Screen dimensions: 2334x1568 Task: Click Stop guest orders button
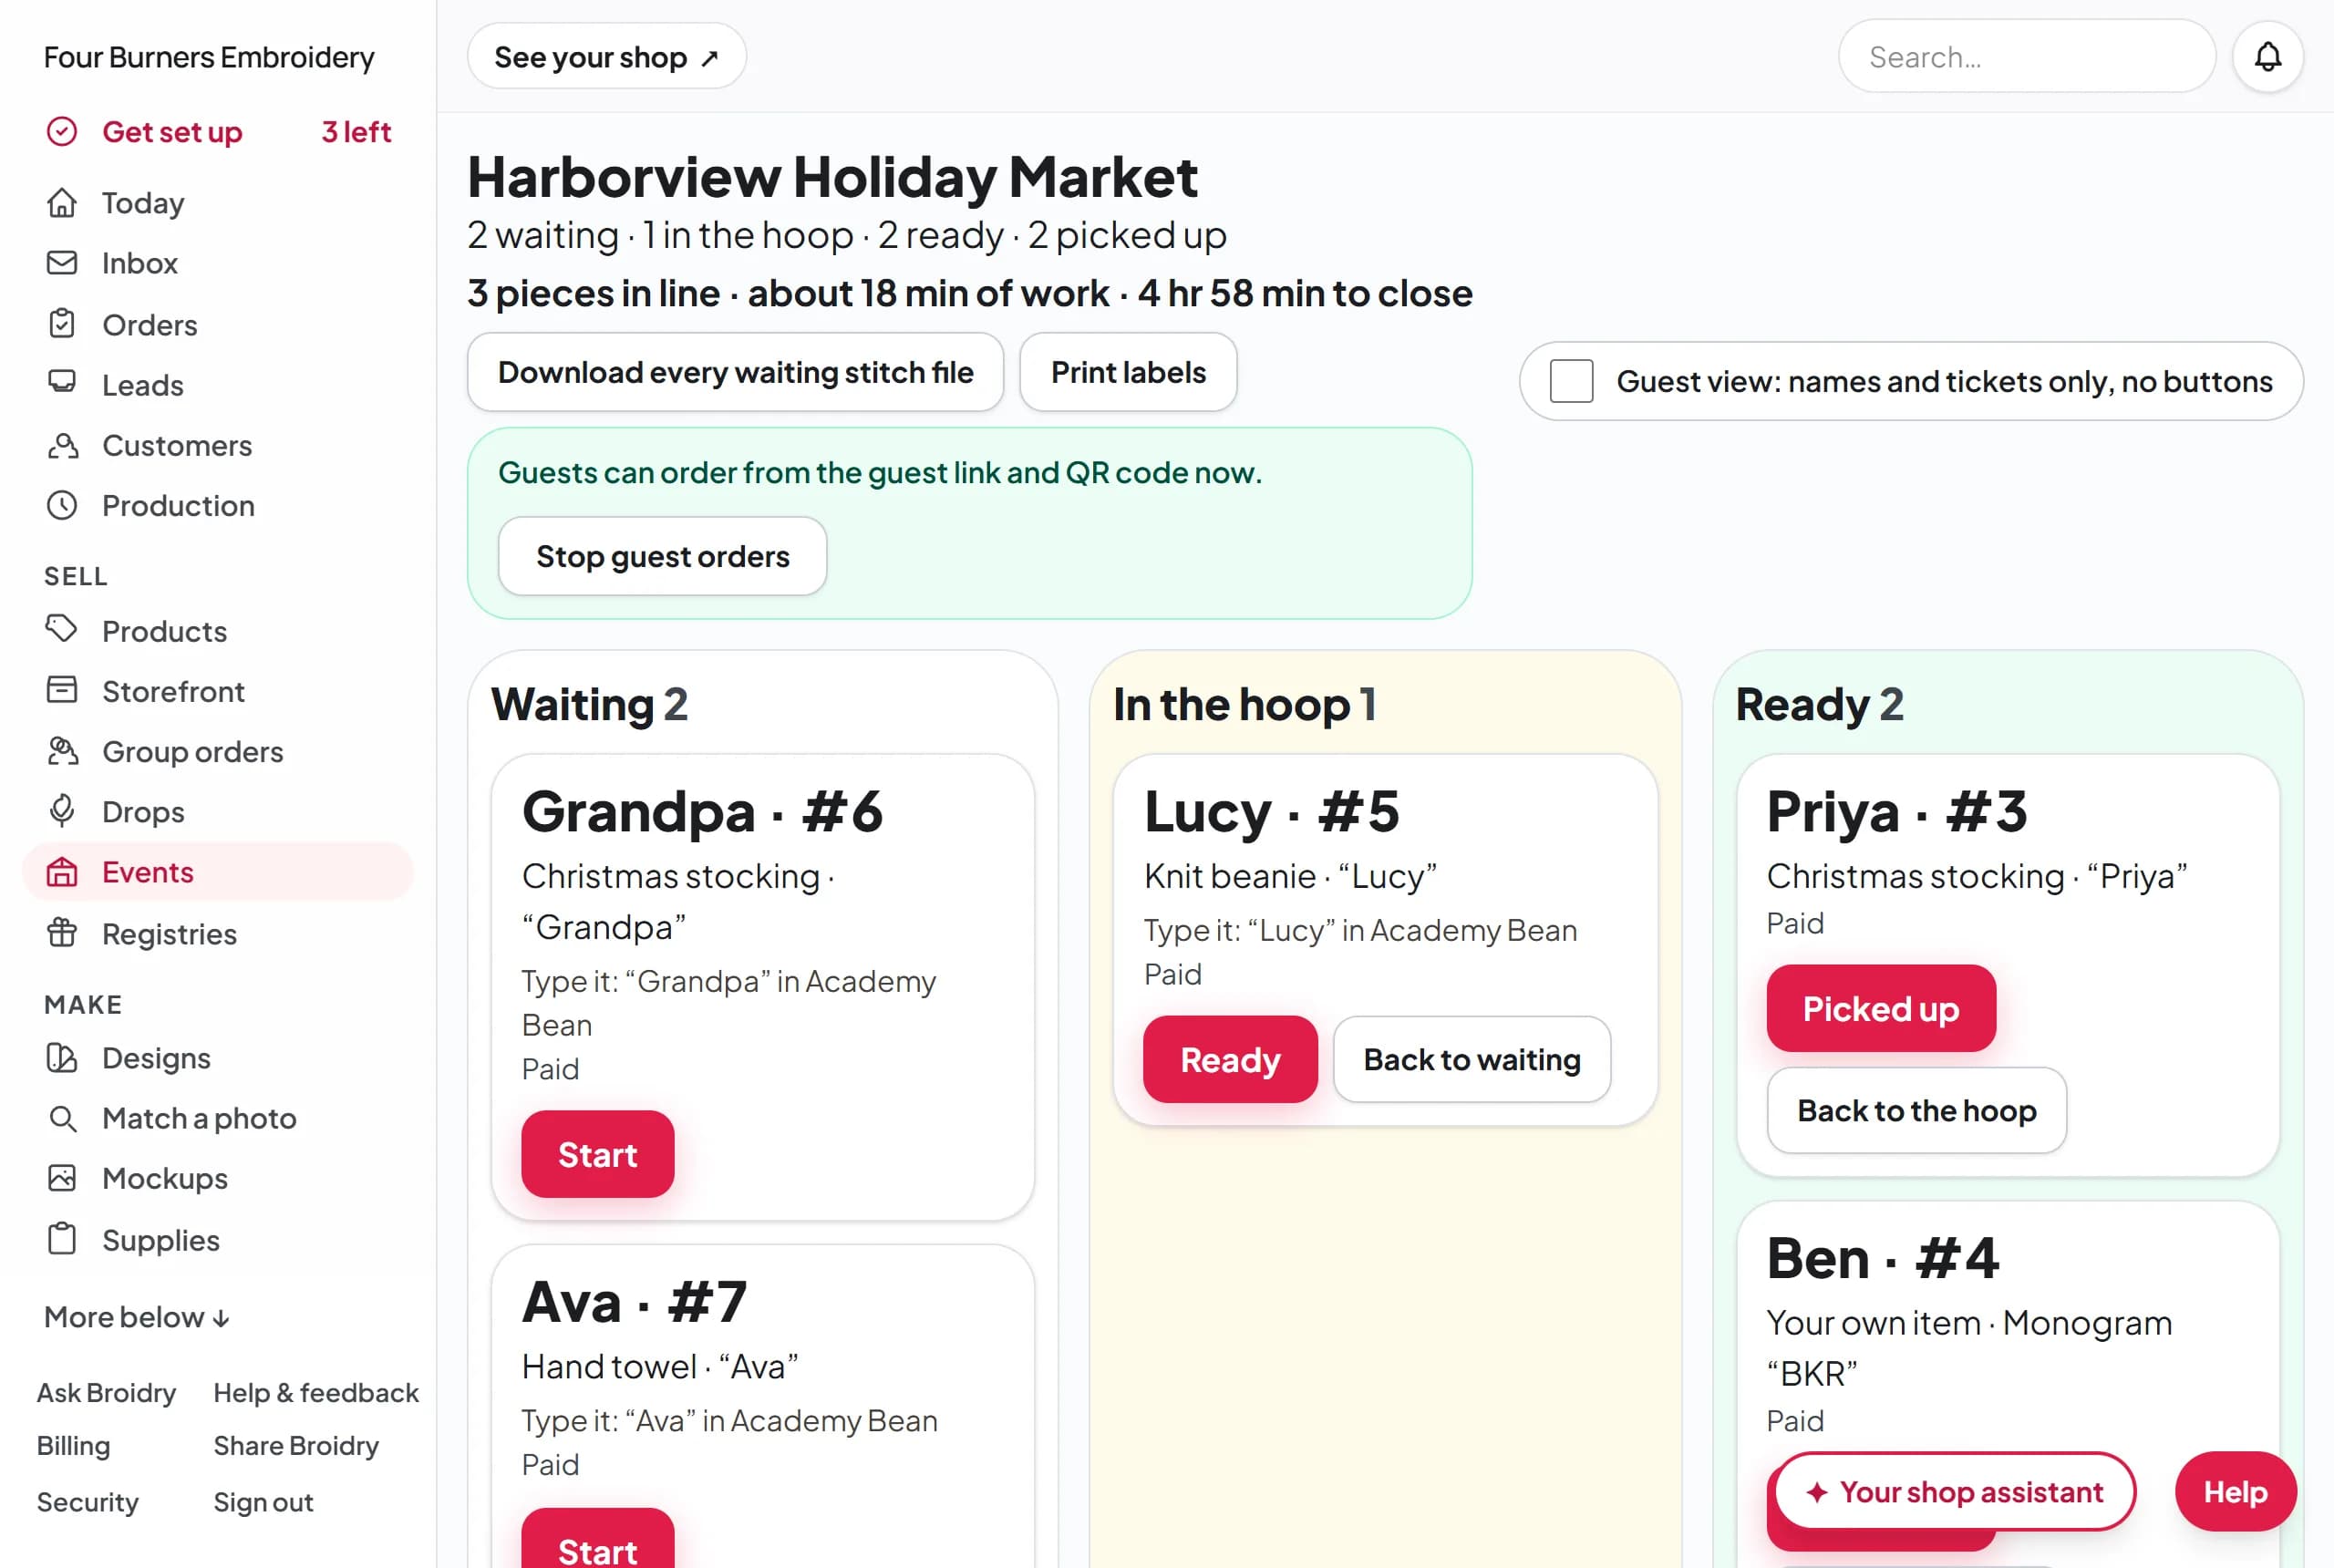point(662,556)
